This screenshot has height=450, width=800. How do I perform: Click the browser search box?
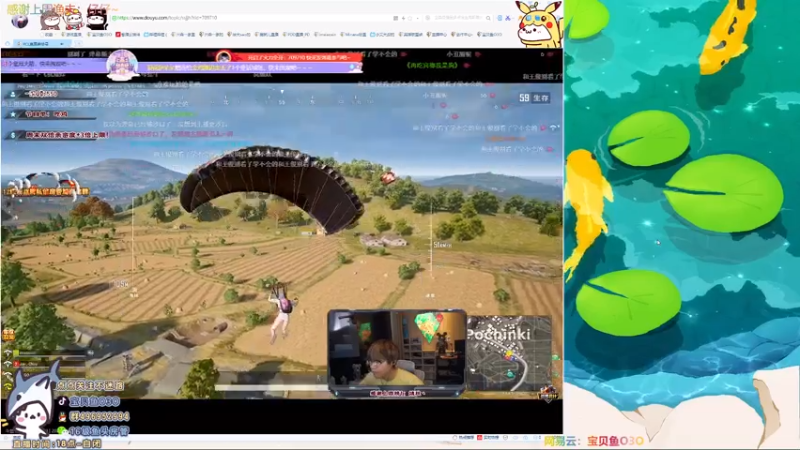(457, 18)
